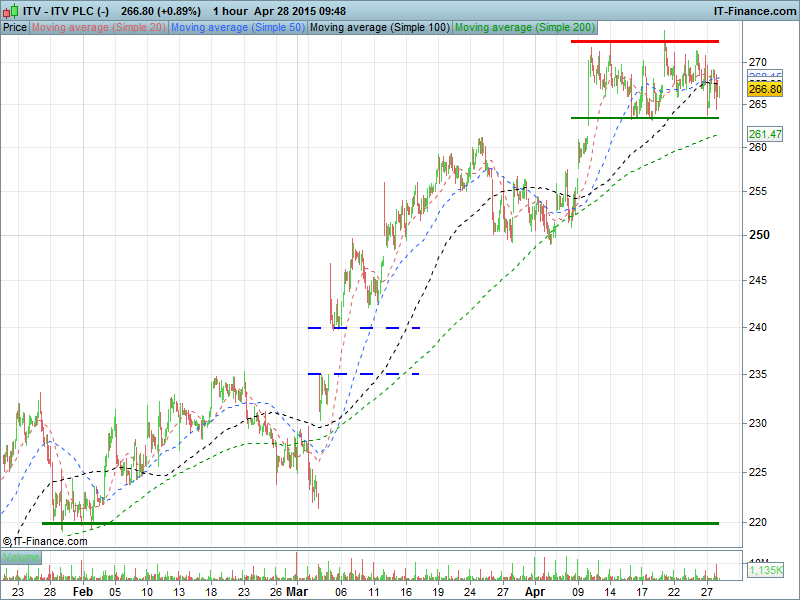Click the yellow current price tag 266.80
The width and height of the screenshot is (800, 600).
764,89
